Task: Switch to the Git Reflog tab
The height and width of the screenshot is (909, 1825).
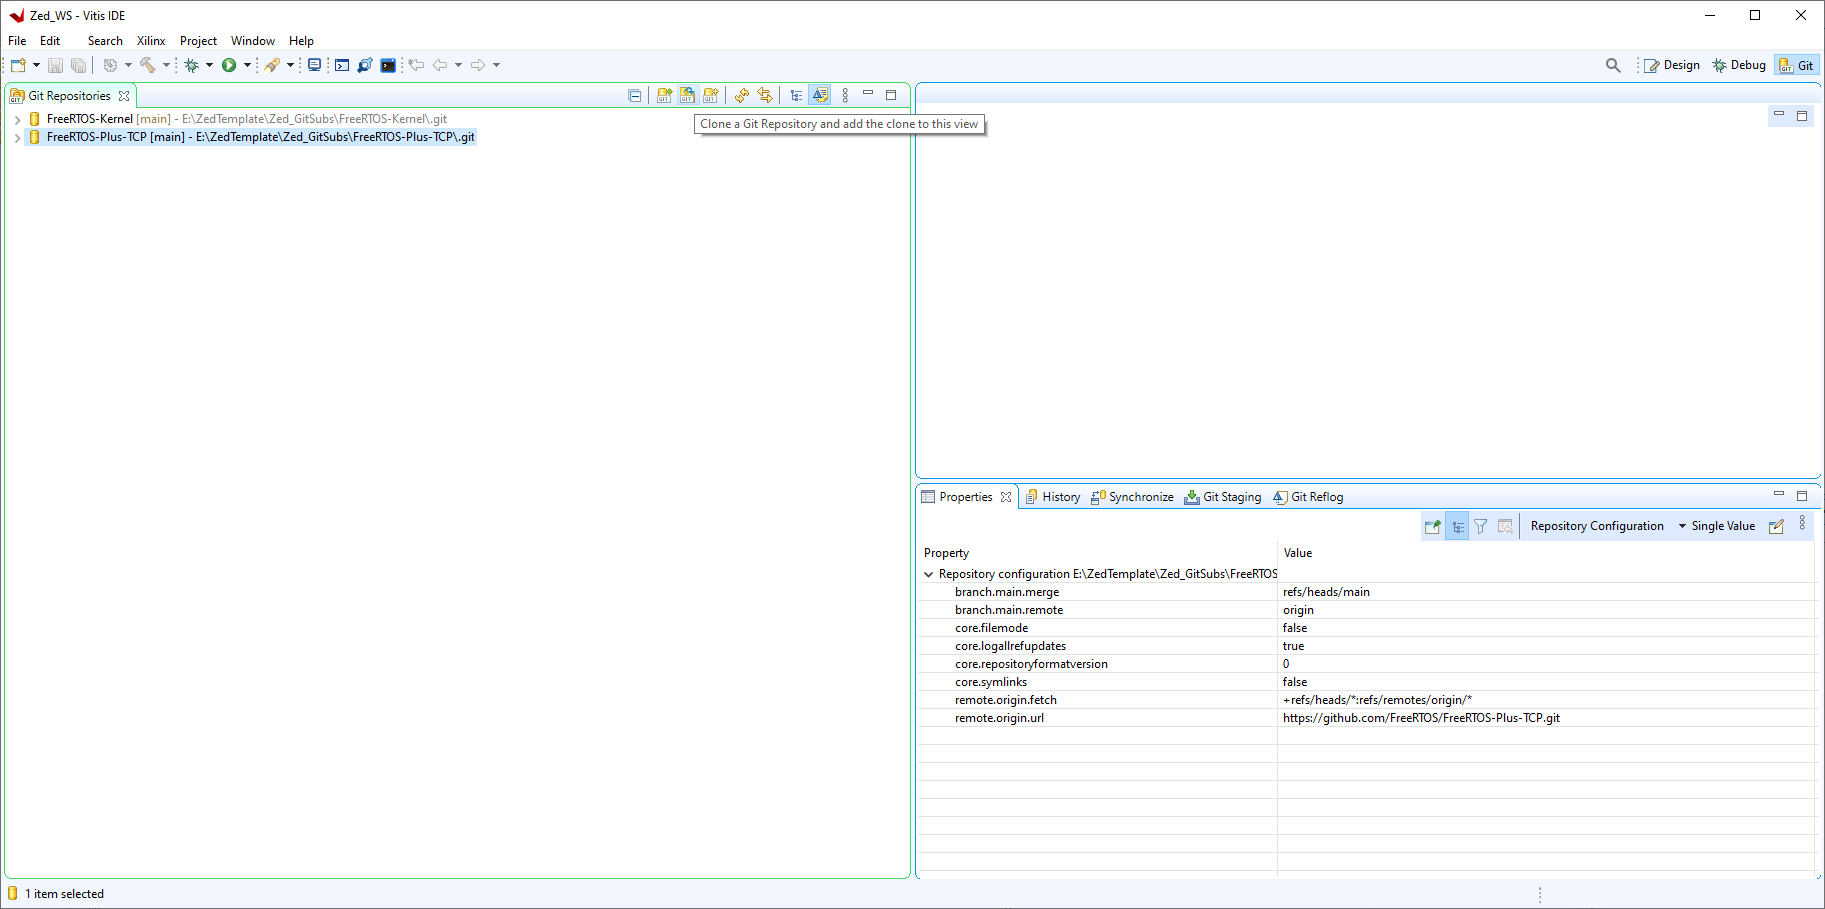Action: pos(1308,497)
